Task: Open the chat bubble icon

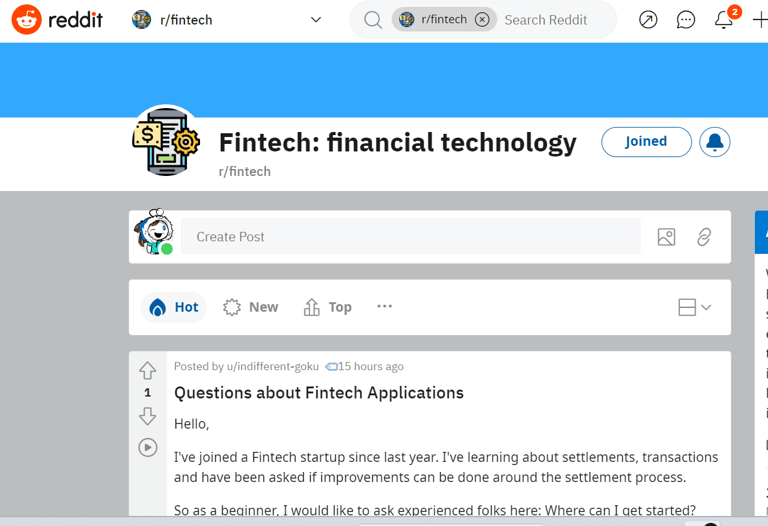Action: (x=686, y=20)
